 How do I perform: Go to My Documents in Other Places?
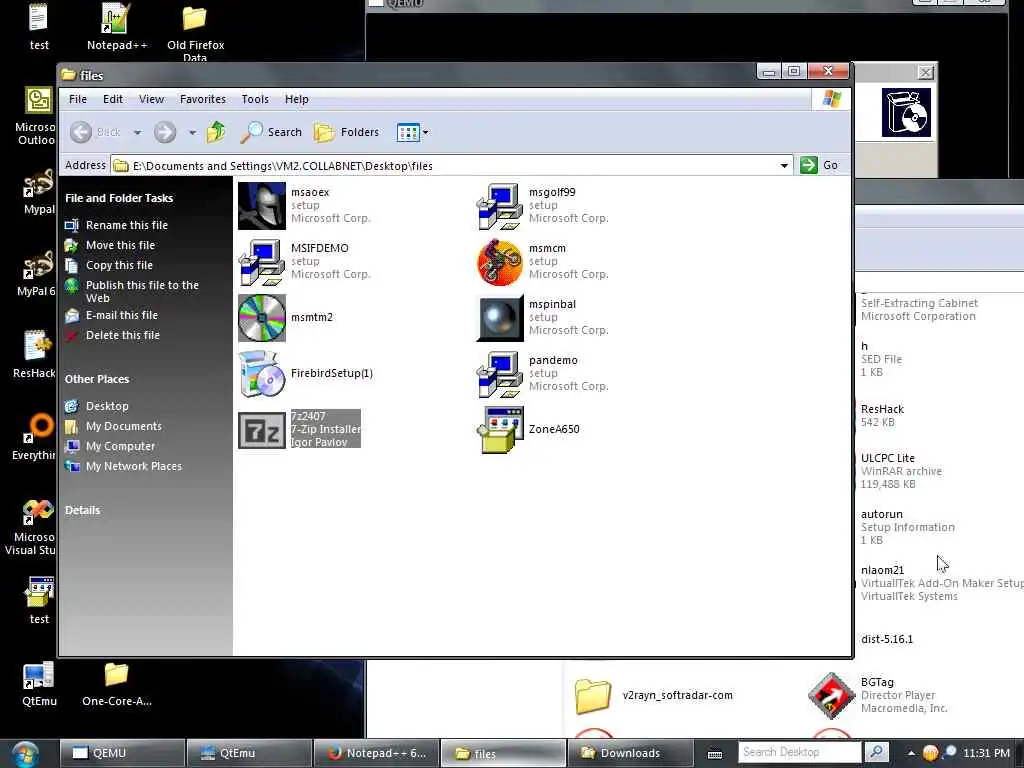coord(123,426)
